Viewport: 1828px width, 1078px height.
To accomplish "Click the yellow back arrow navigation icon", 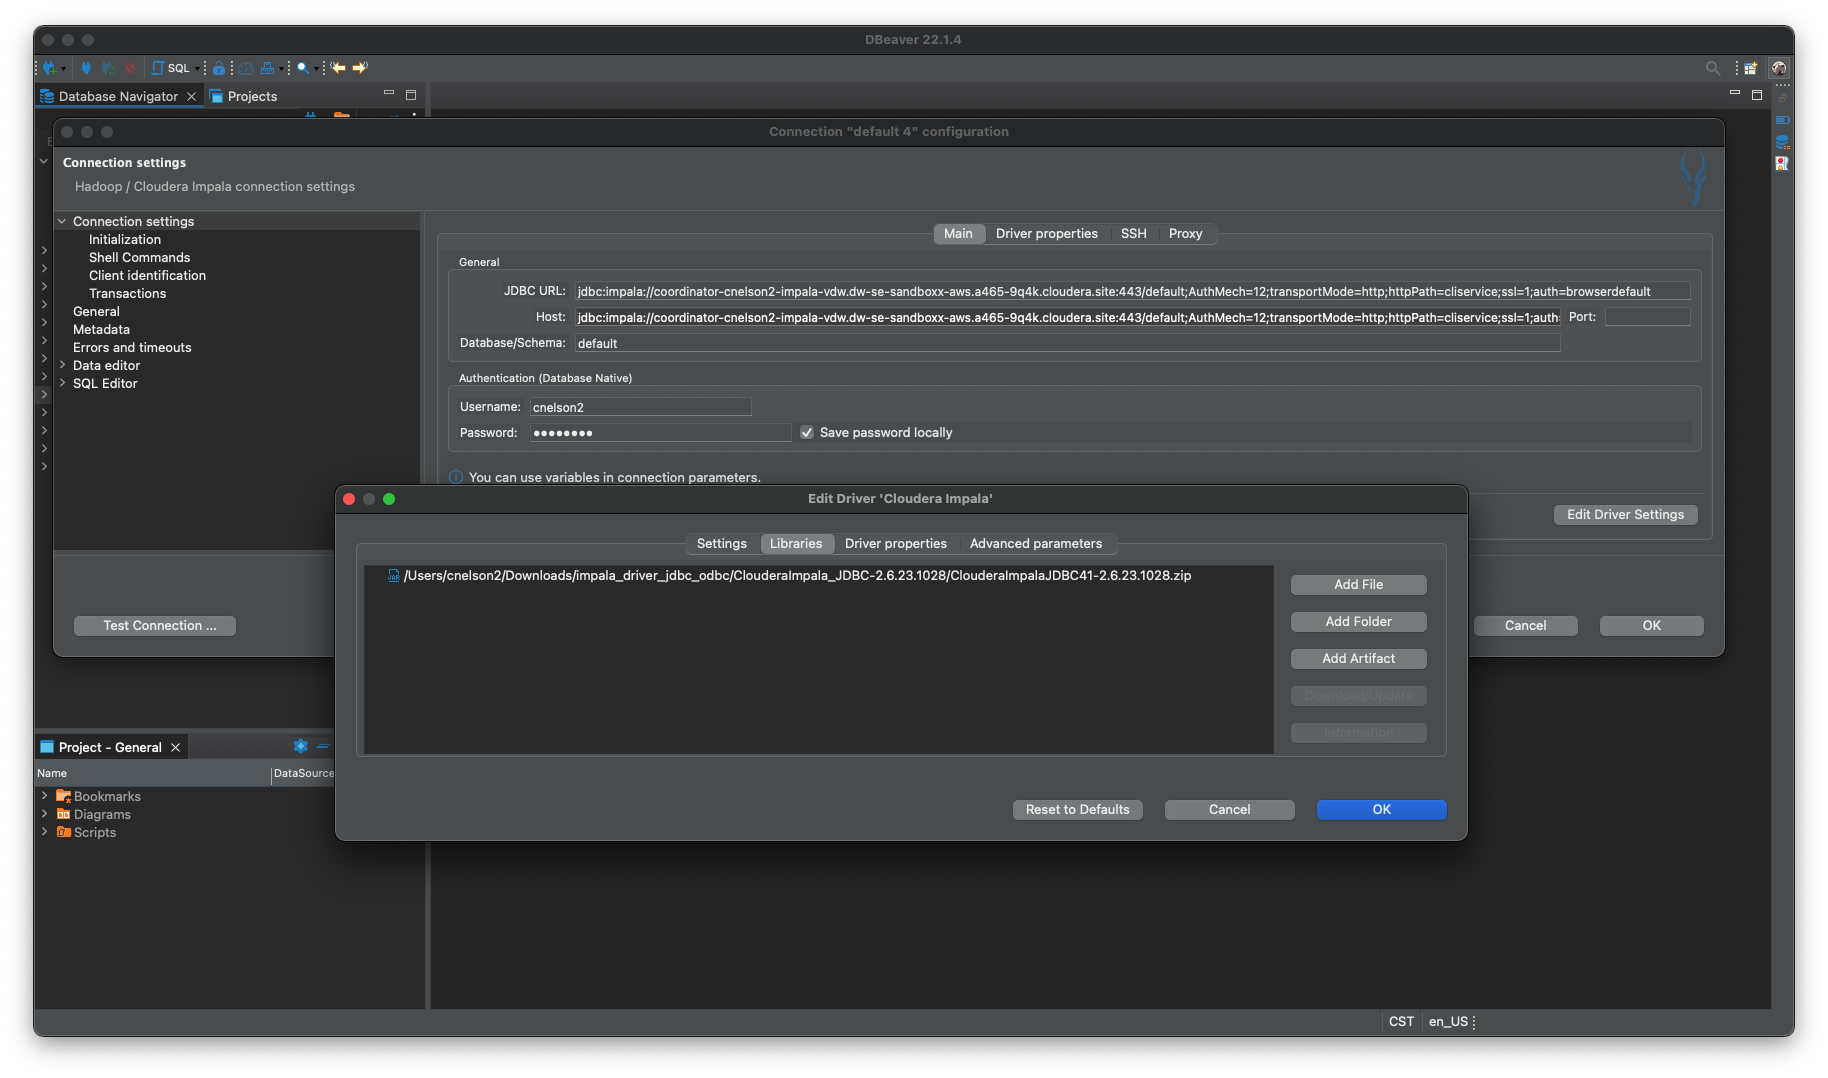I will click(x=338, y=68).
